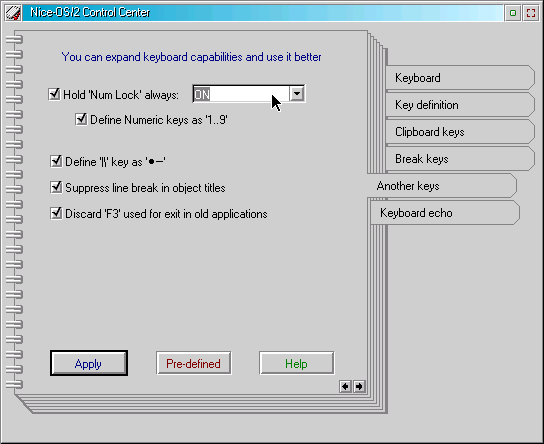Open the Help button
Screen dimensions: 544x444
tap(297, 363)
